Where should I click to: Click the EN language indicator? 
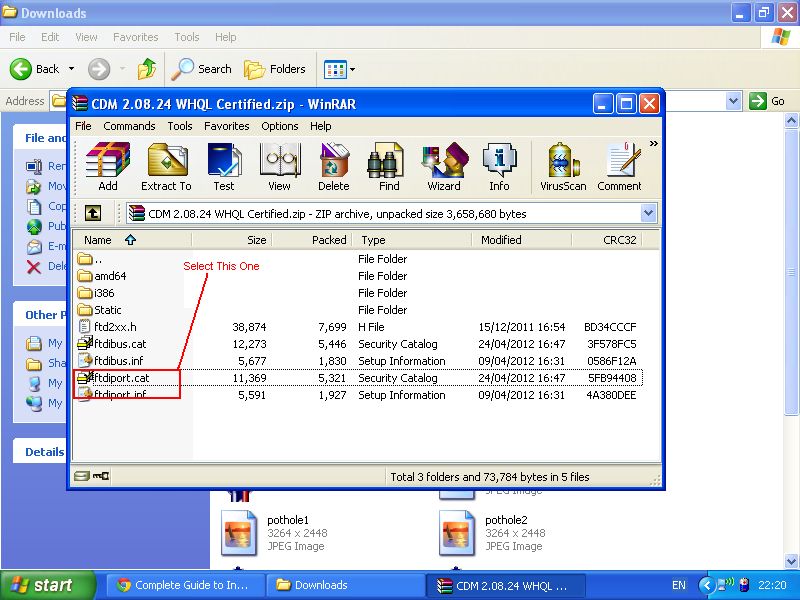(679, 585)
